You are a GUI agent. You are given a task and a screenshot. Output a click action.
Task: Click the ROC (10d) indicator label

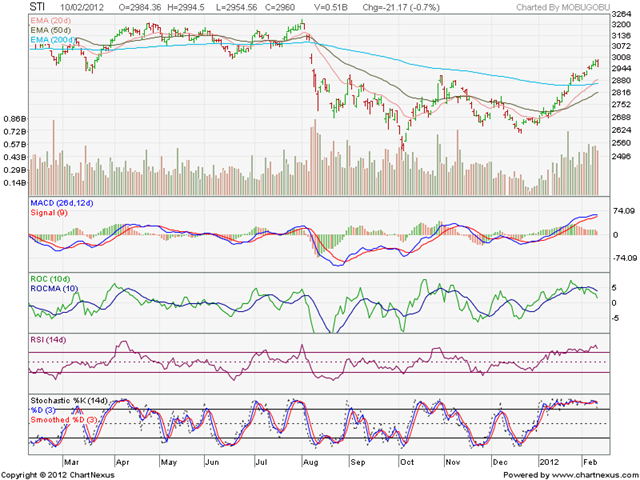point(50,279)
